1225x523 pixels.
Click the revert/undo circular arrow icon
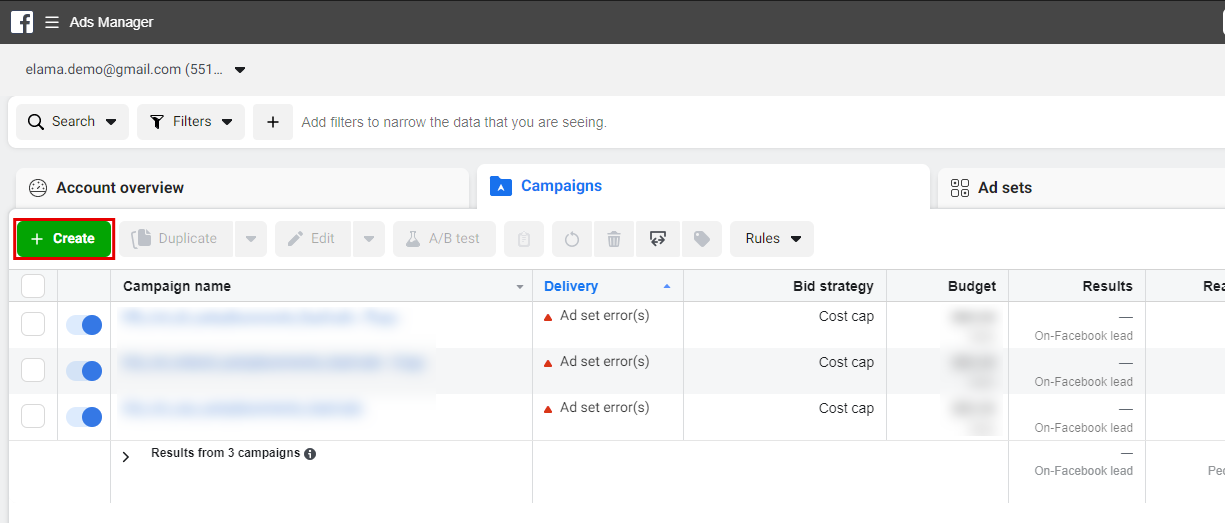pyautogui.click(x=572, y=239)
